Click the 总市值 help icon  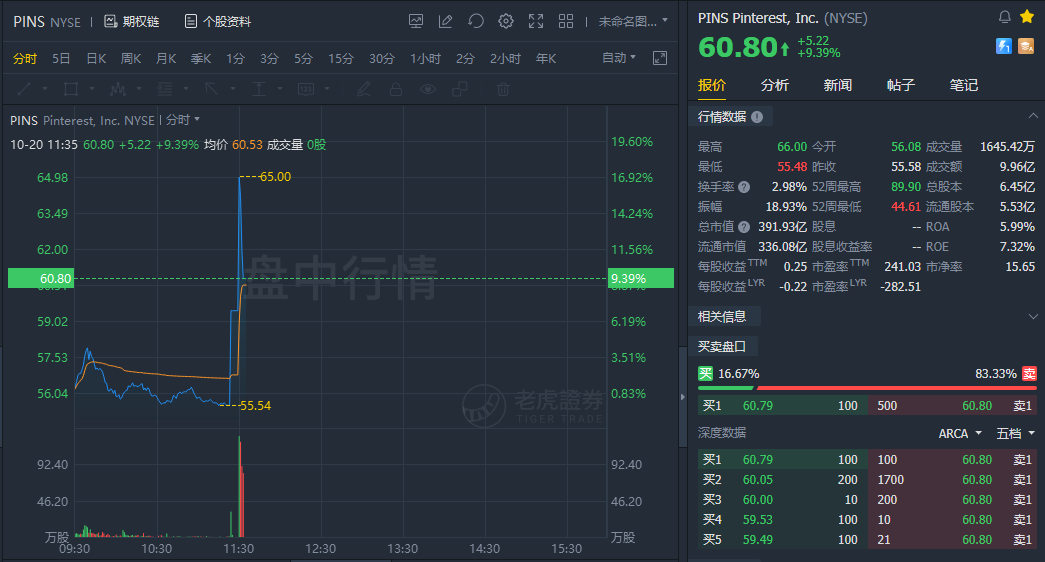(x=744, y=227)
